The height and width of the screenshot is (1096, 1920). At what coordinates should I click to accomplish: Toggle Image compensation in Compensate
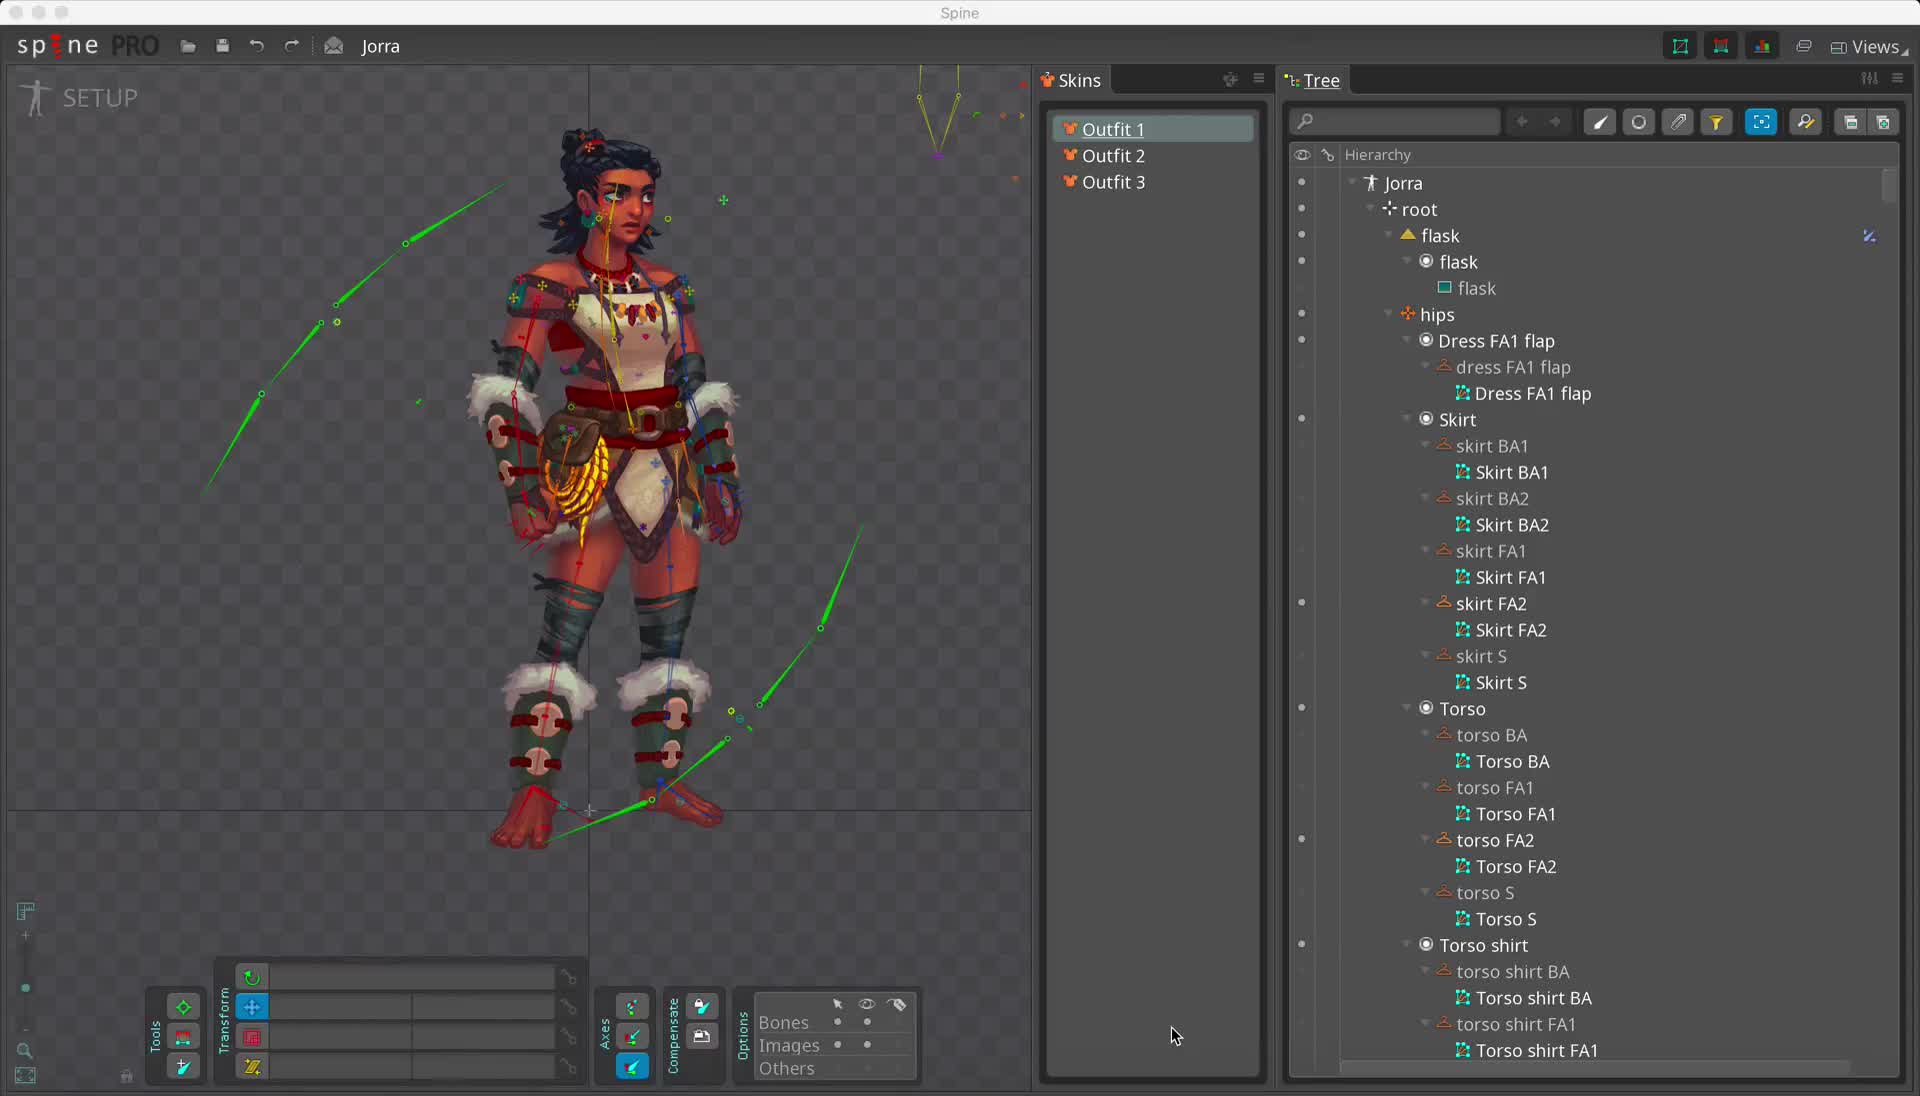point(702,1037)
